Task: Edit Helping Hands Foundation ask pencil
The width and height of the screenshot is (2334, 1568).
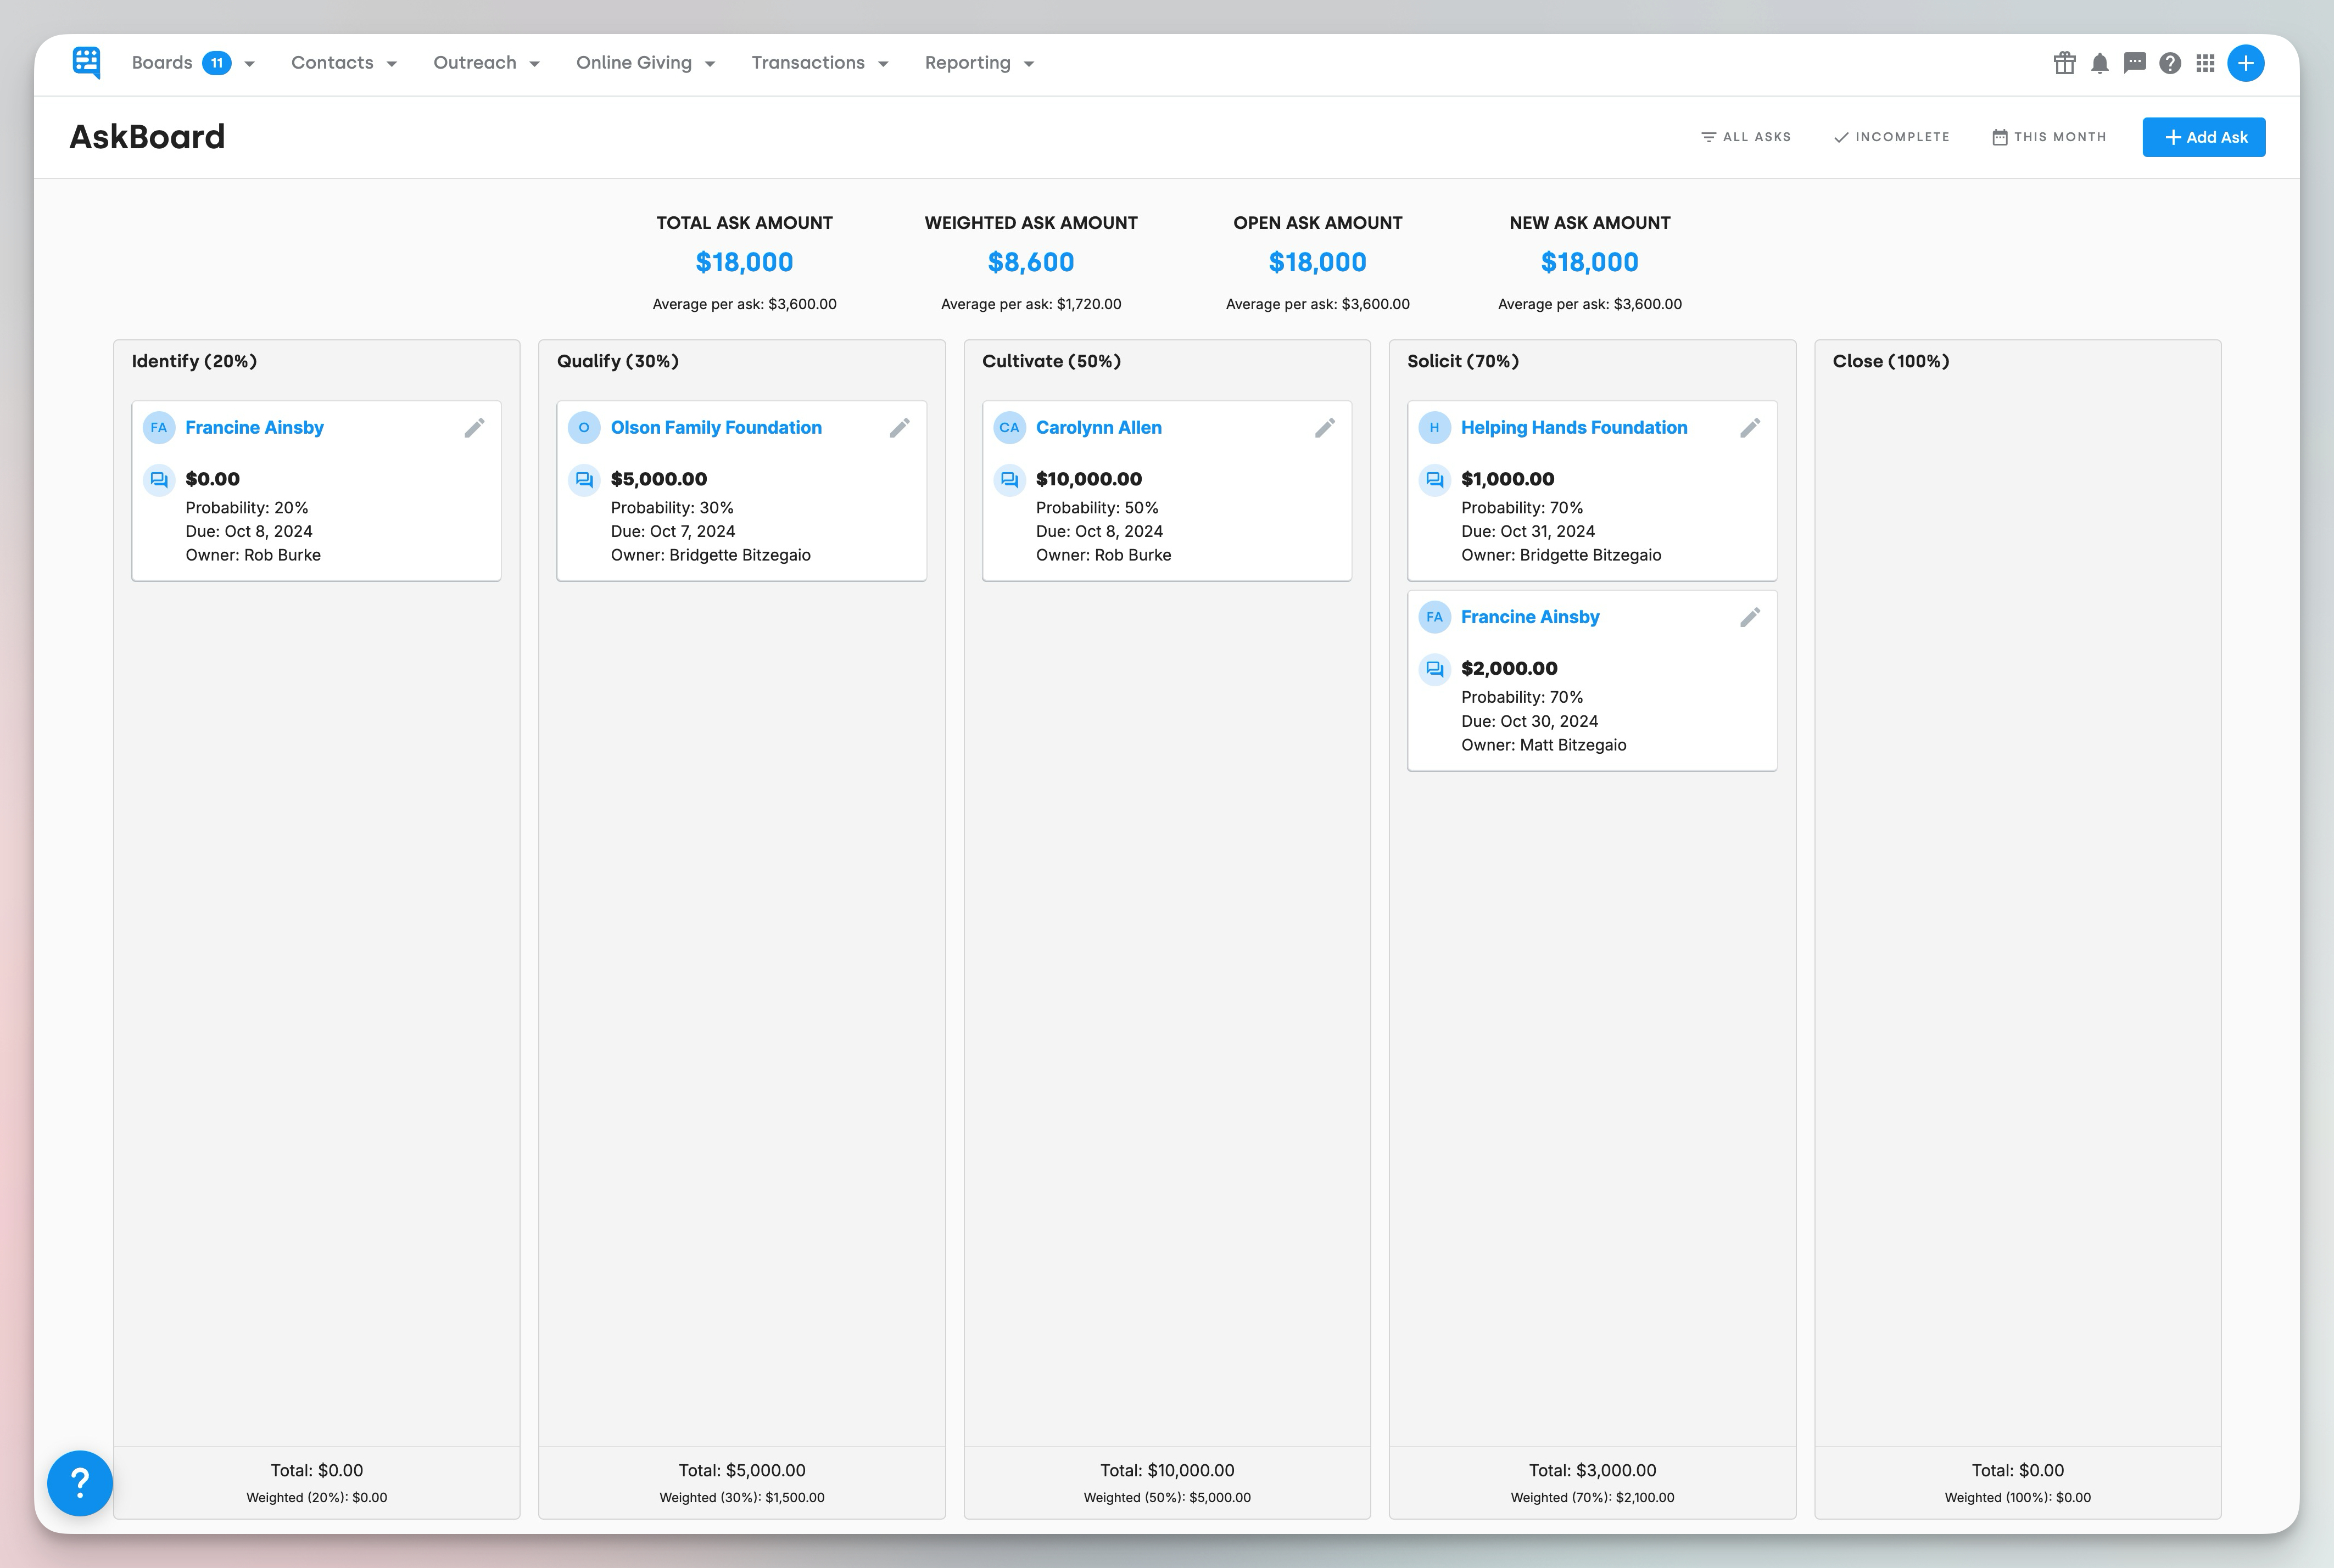Action: 1750,428
